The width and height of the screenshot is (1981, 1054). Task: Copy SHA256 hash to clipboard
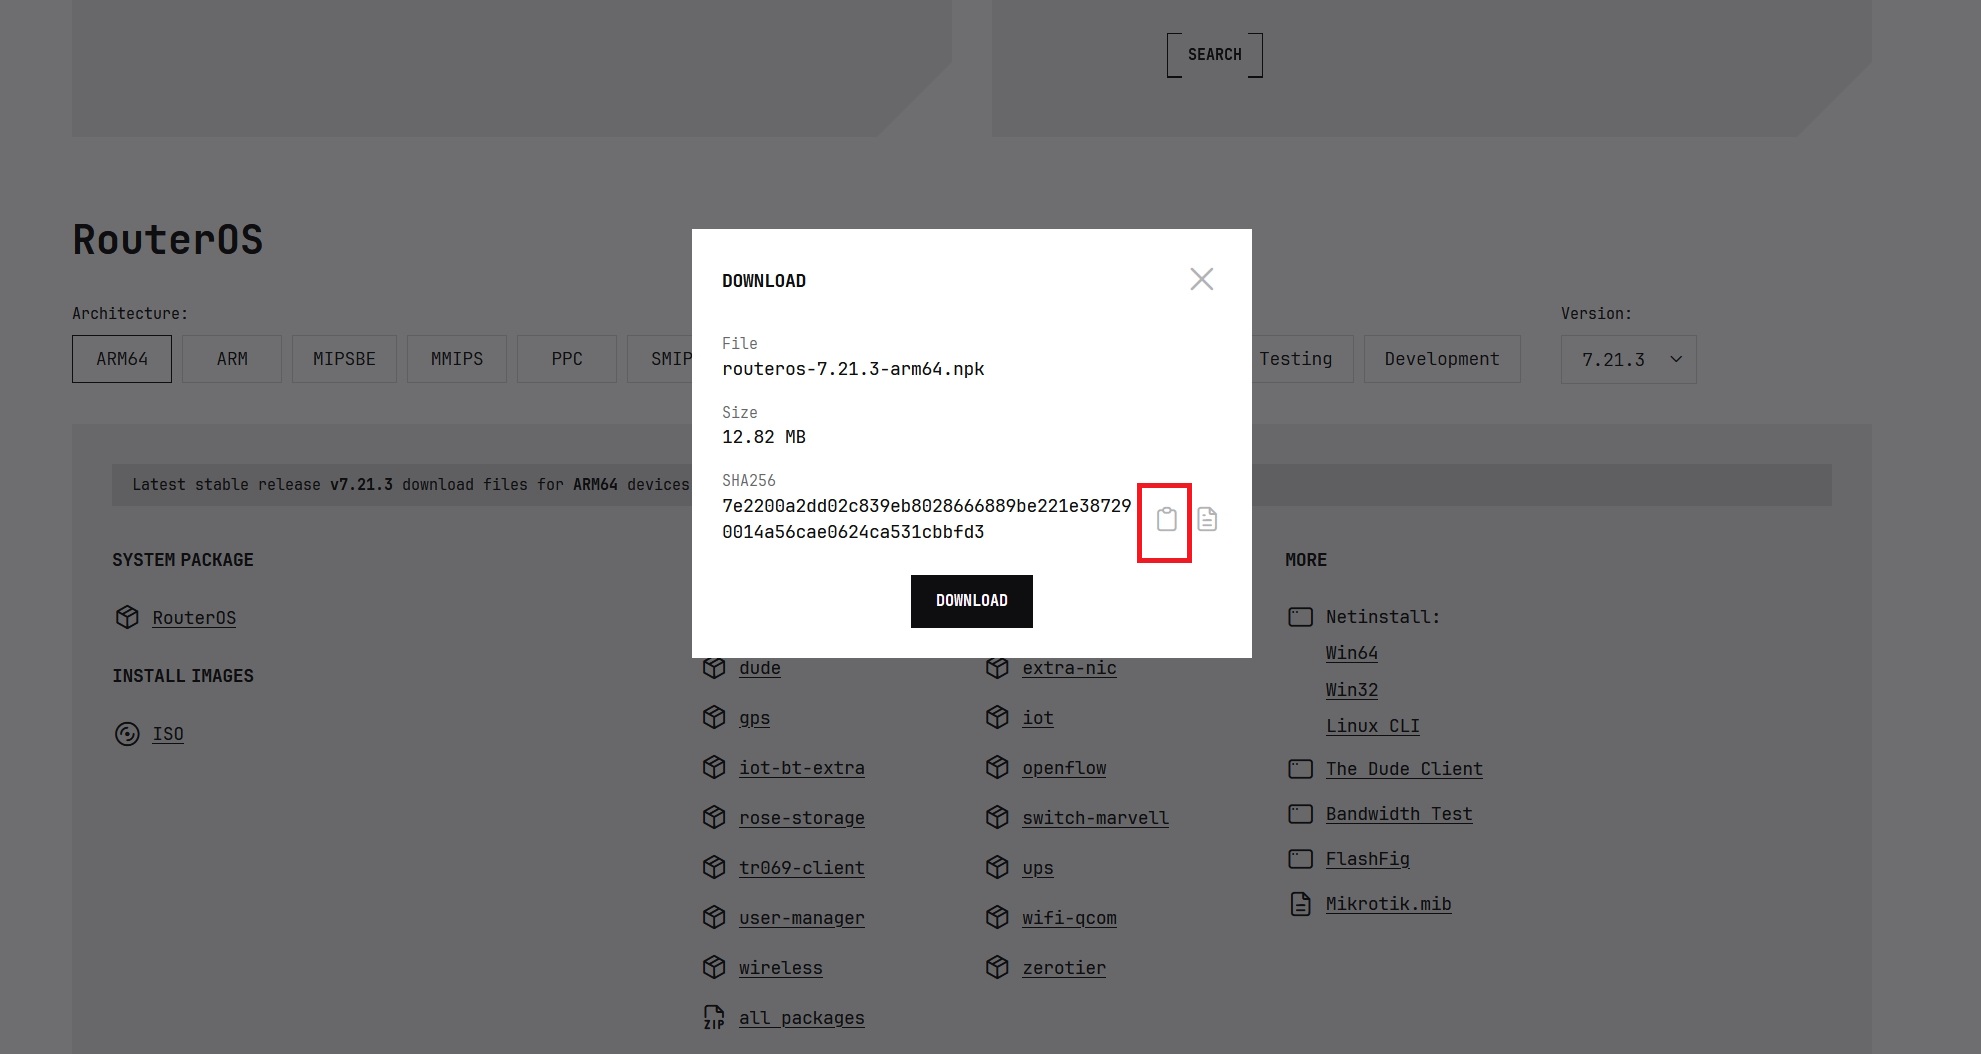point(1166,519)
